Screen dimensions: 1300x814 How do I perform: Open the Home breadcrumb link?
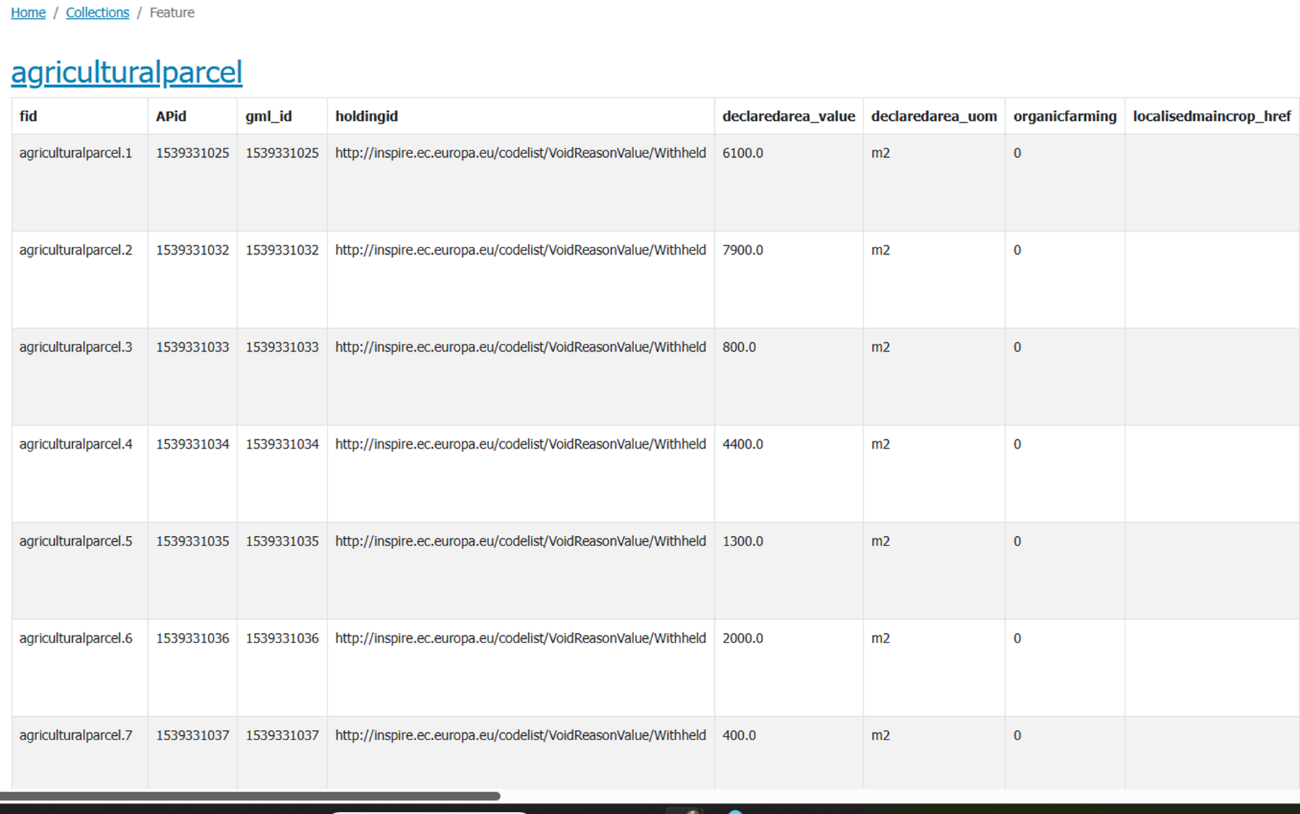point(28,13)
